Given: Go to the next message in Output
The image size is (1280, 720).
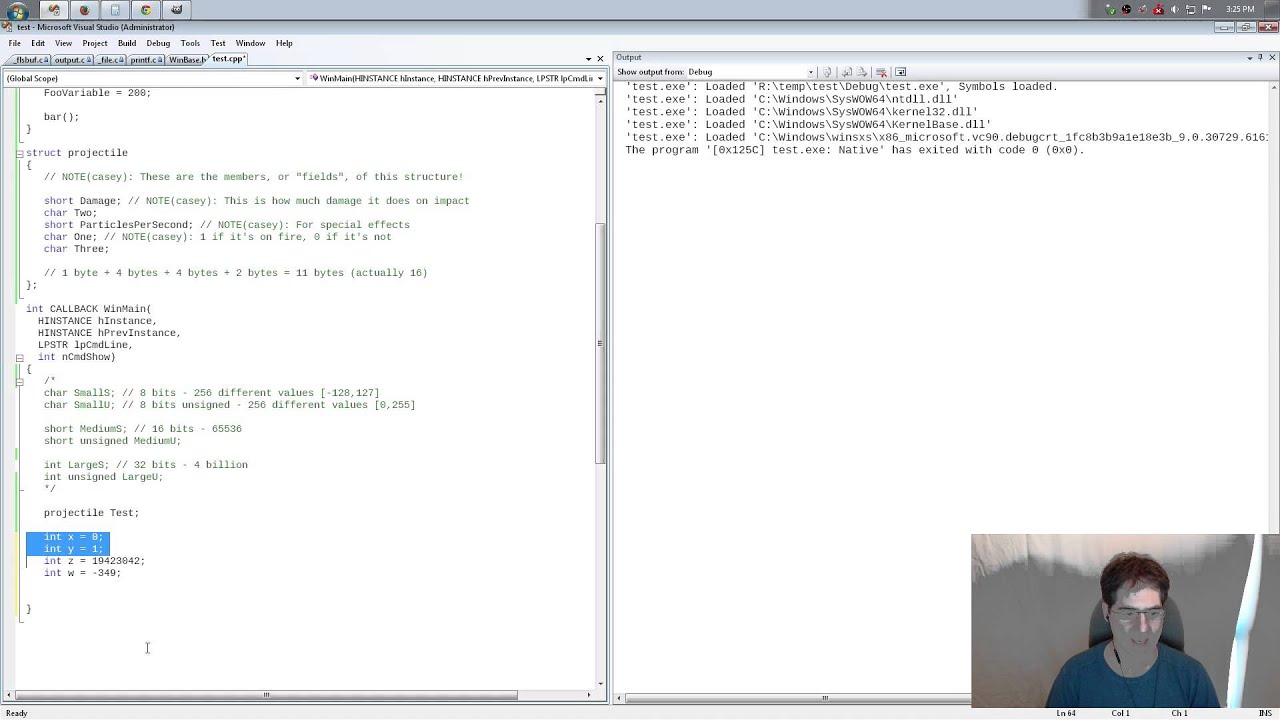Looking at the screenshot, I should [x=862, y=72].
